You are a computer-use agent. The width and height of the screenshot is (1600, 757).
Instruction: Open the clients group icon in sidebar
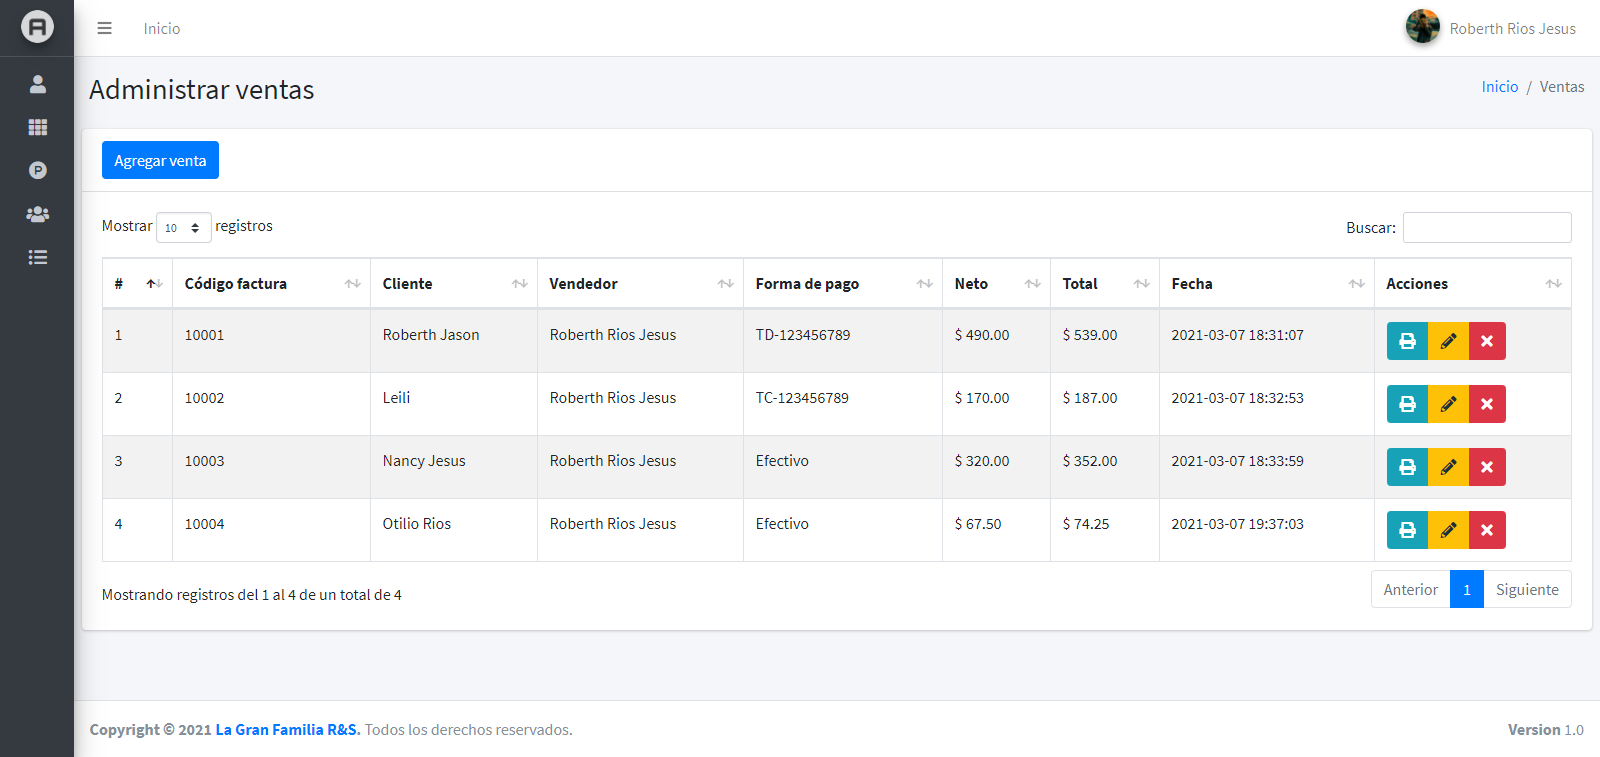click(x=38, y=214)
